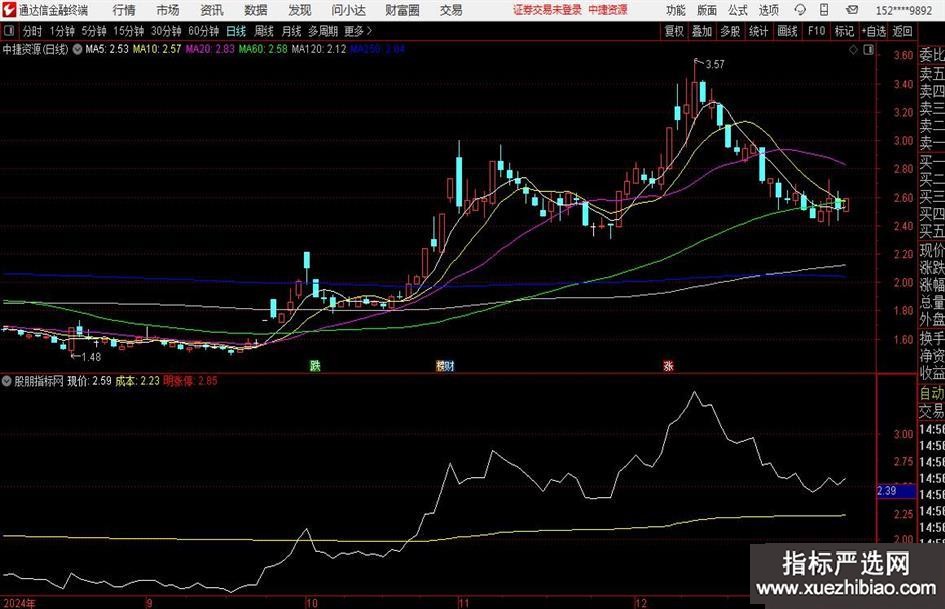
Task: Click the 统计 statistics button
Action: (758, 31)
